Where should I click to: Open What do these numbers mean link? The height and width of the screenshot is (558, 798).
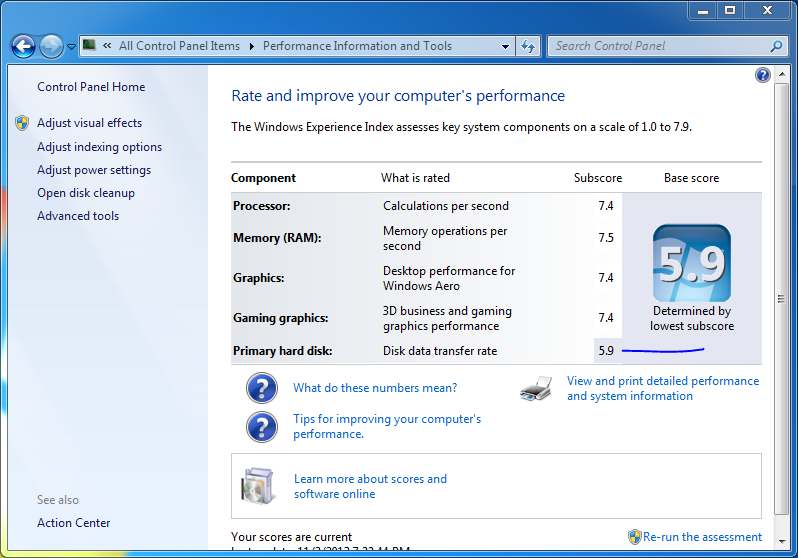click(x=375, y=388)
